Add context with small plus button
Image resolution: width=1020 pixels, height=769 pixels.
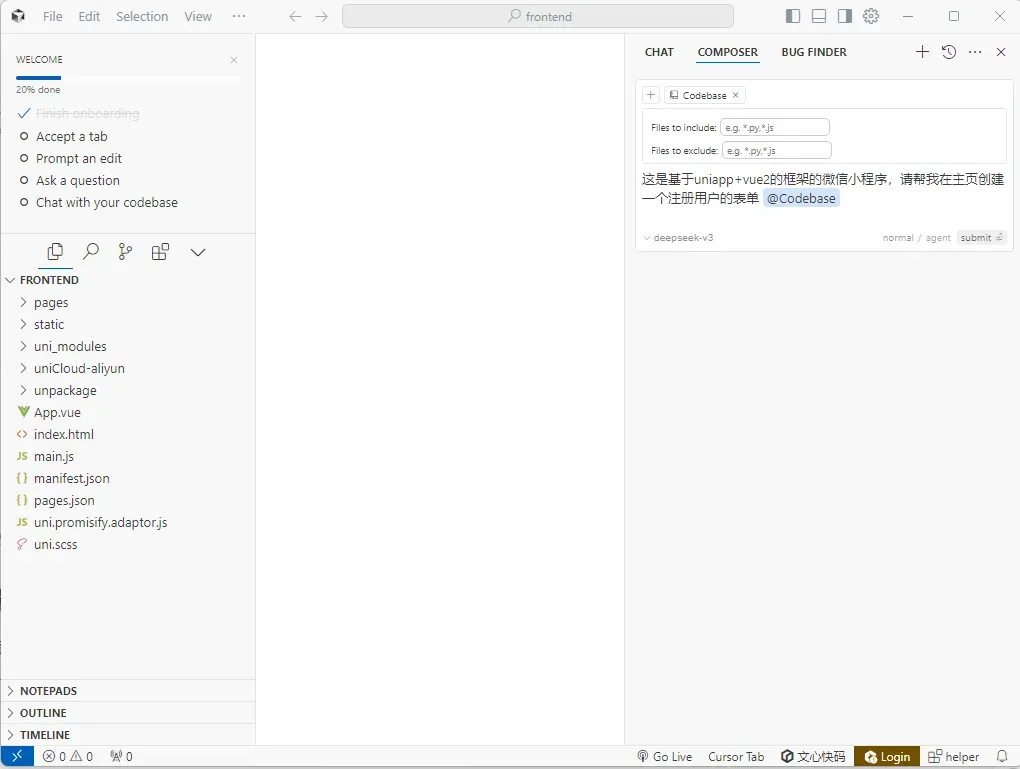(651, 95)
